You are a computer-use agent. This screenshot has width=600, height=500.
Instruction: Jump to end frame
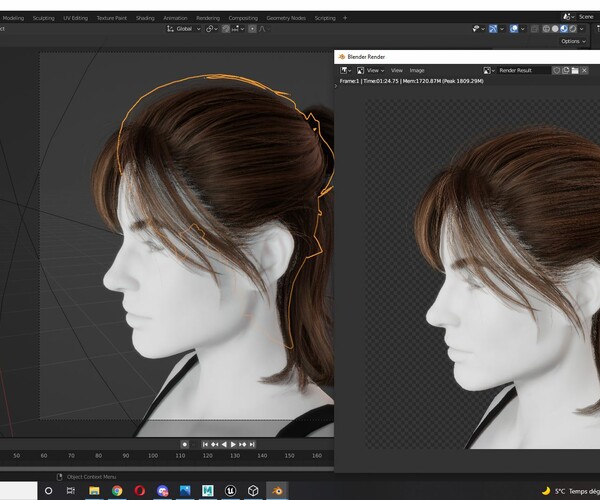[x=252, y=444]
